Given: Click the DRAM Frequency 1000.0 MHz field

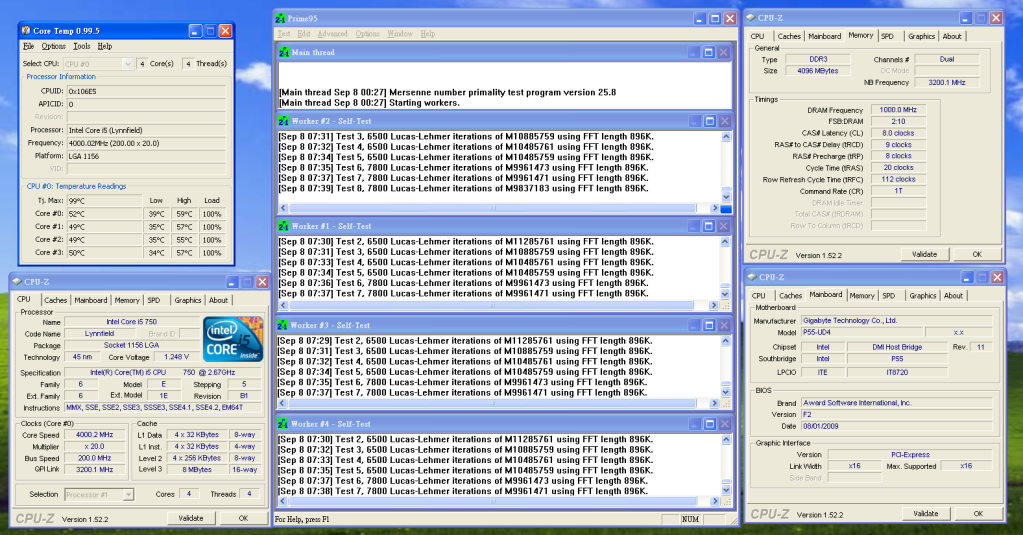Looking at the screenshot, I should point(898,110).
